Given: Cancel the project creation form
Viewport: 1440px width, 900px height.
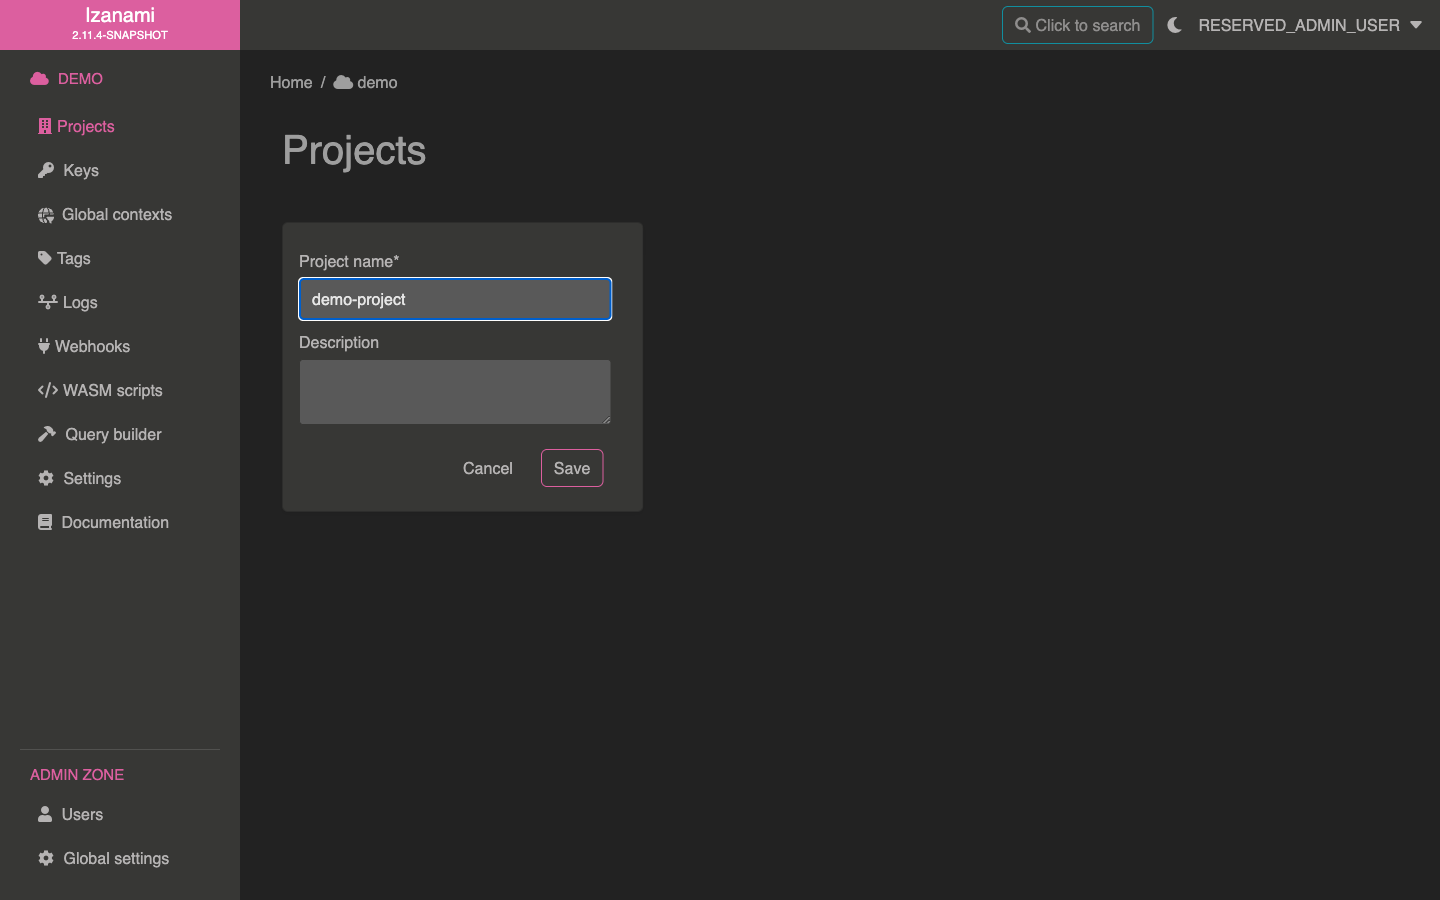Looking at the screenshot, I should tap(487, 468).
